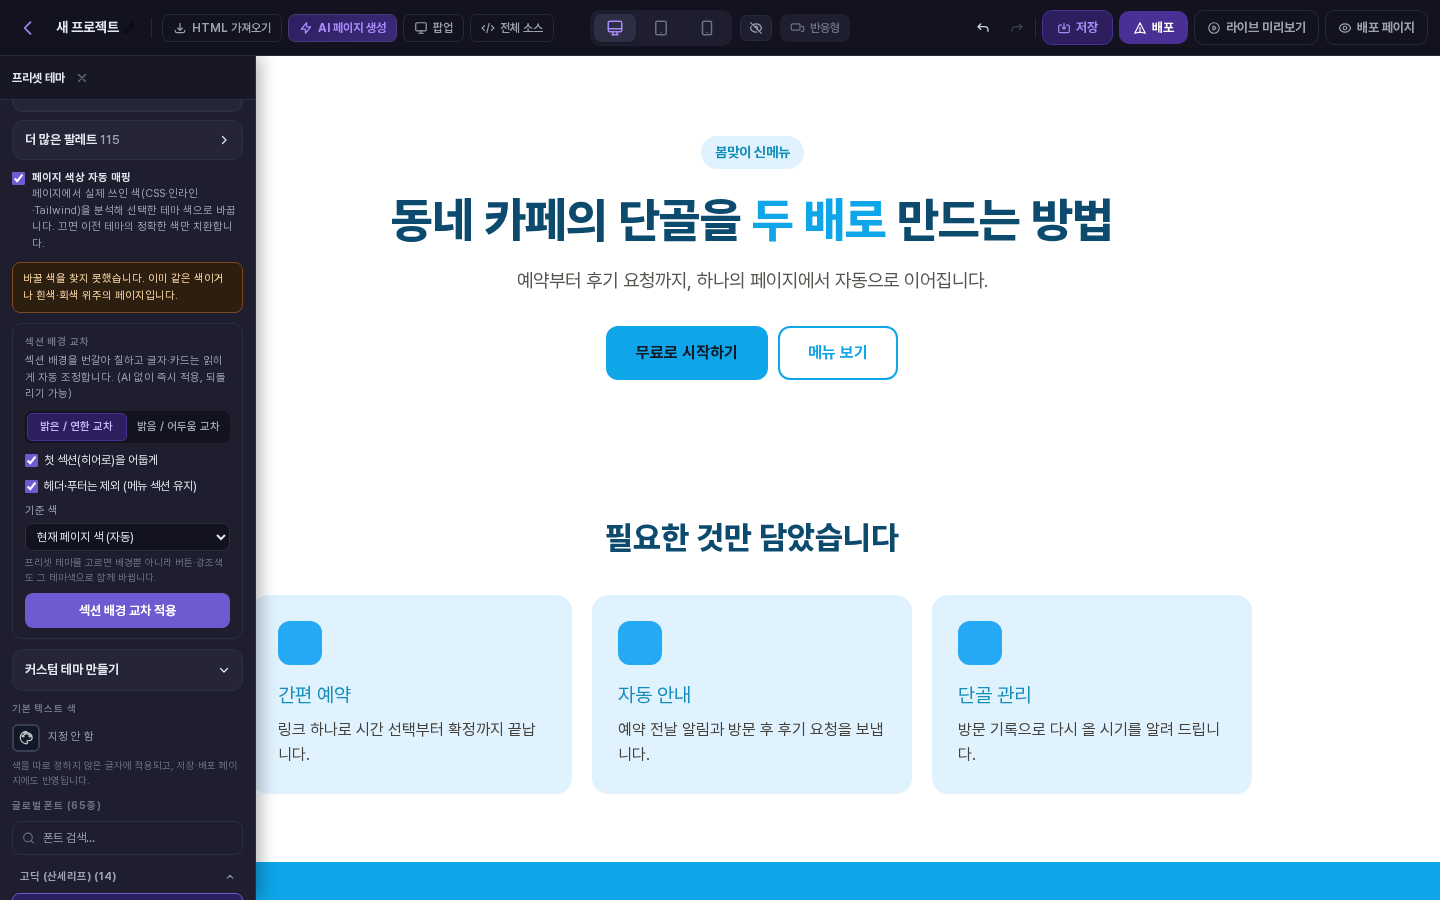Apply with 섹션 배경 교차 적용 button
Viewport: 1440px width, 900px height.
[x=127, y=611]
